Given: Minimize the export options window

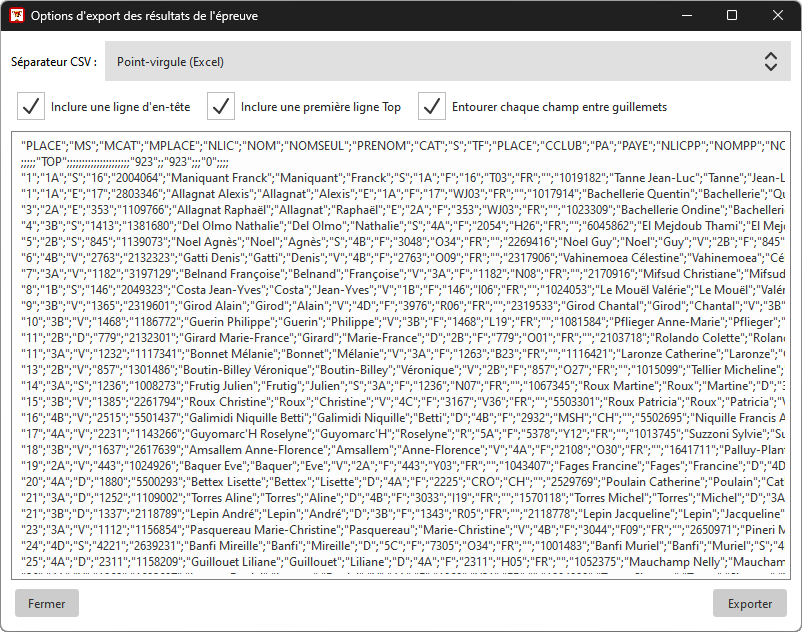Looking at the screenshot, I should (x=685, y=16).
